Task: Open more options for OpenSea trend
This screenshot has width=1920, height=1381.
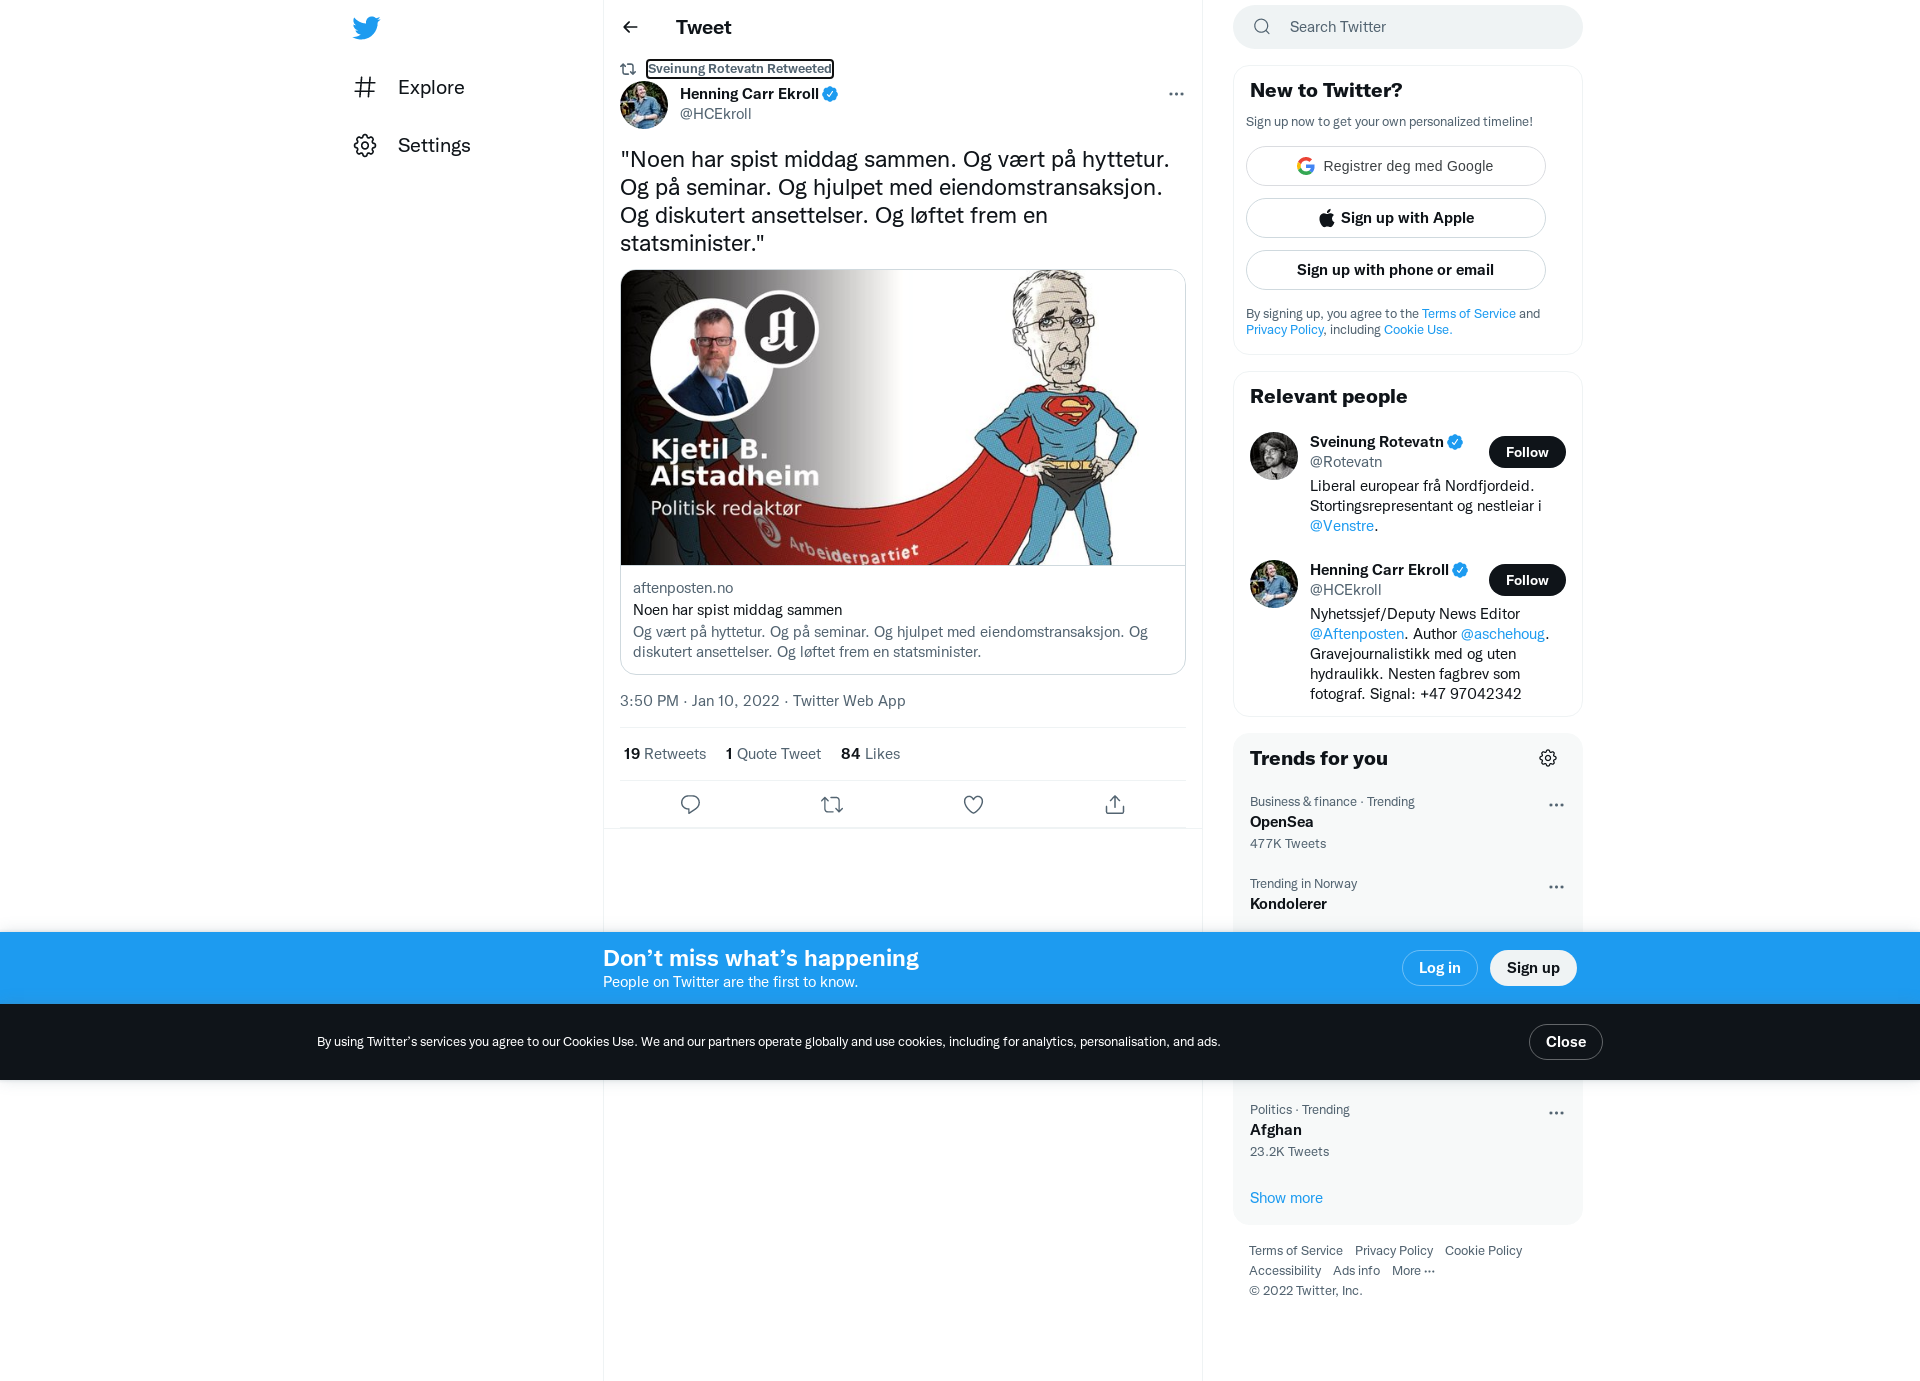Action: (1556, 805)
